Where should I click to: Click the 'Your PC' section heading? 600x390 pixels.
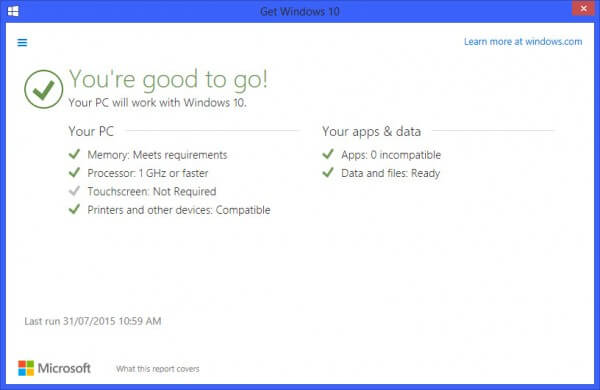click(91, 131)
